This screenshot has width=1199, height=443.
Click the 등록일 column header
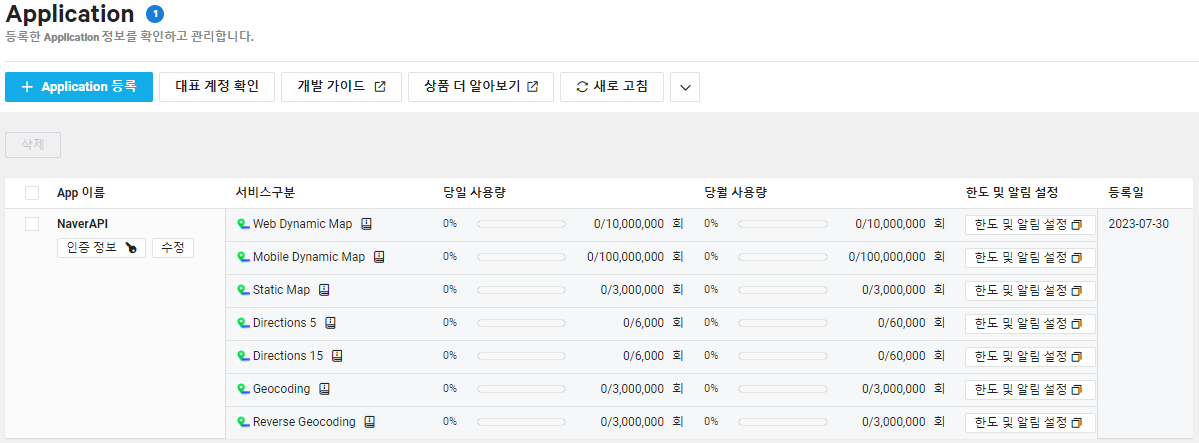point(1126,193)
